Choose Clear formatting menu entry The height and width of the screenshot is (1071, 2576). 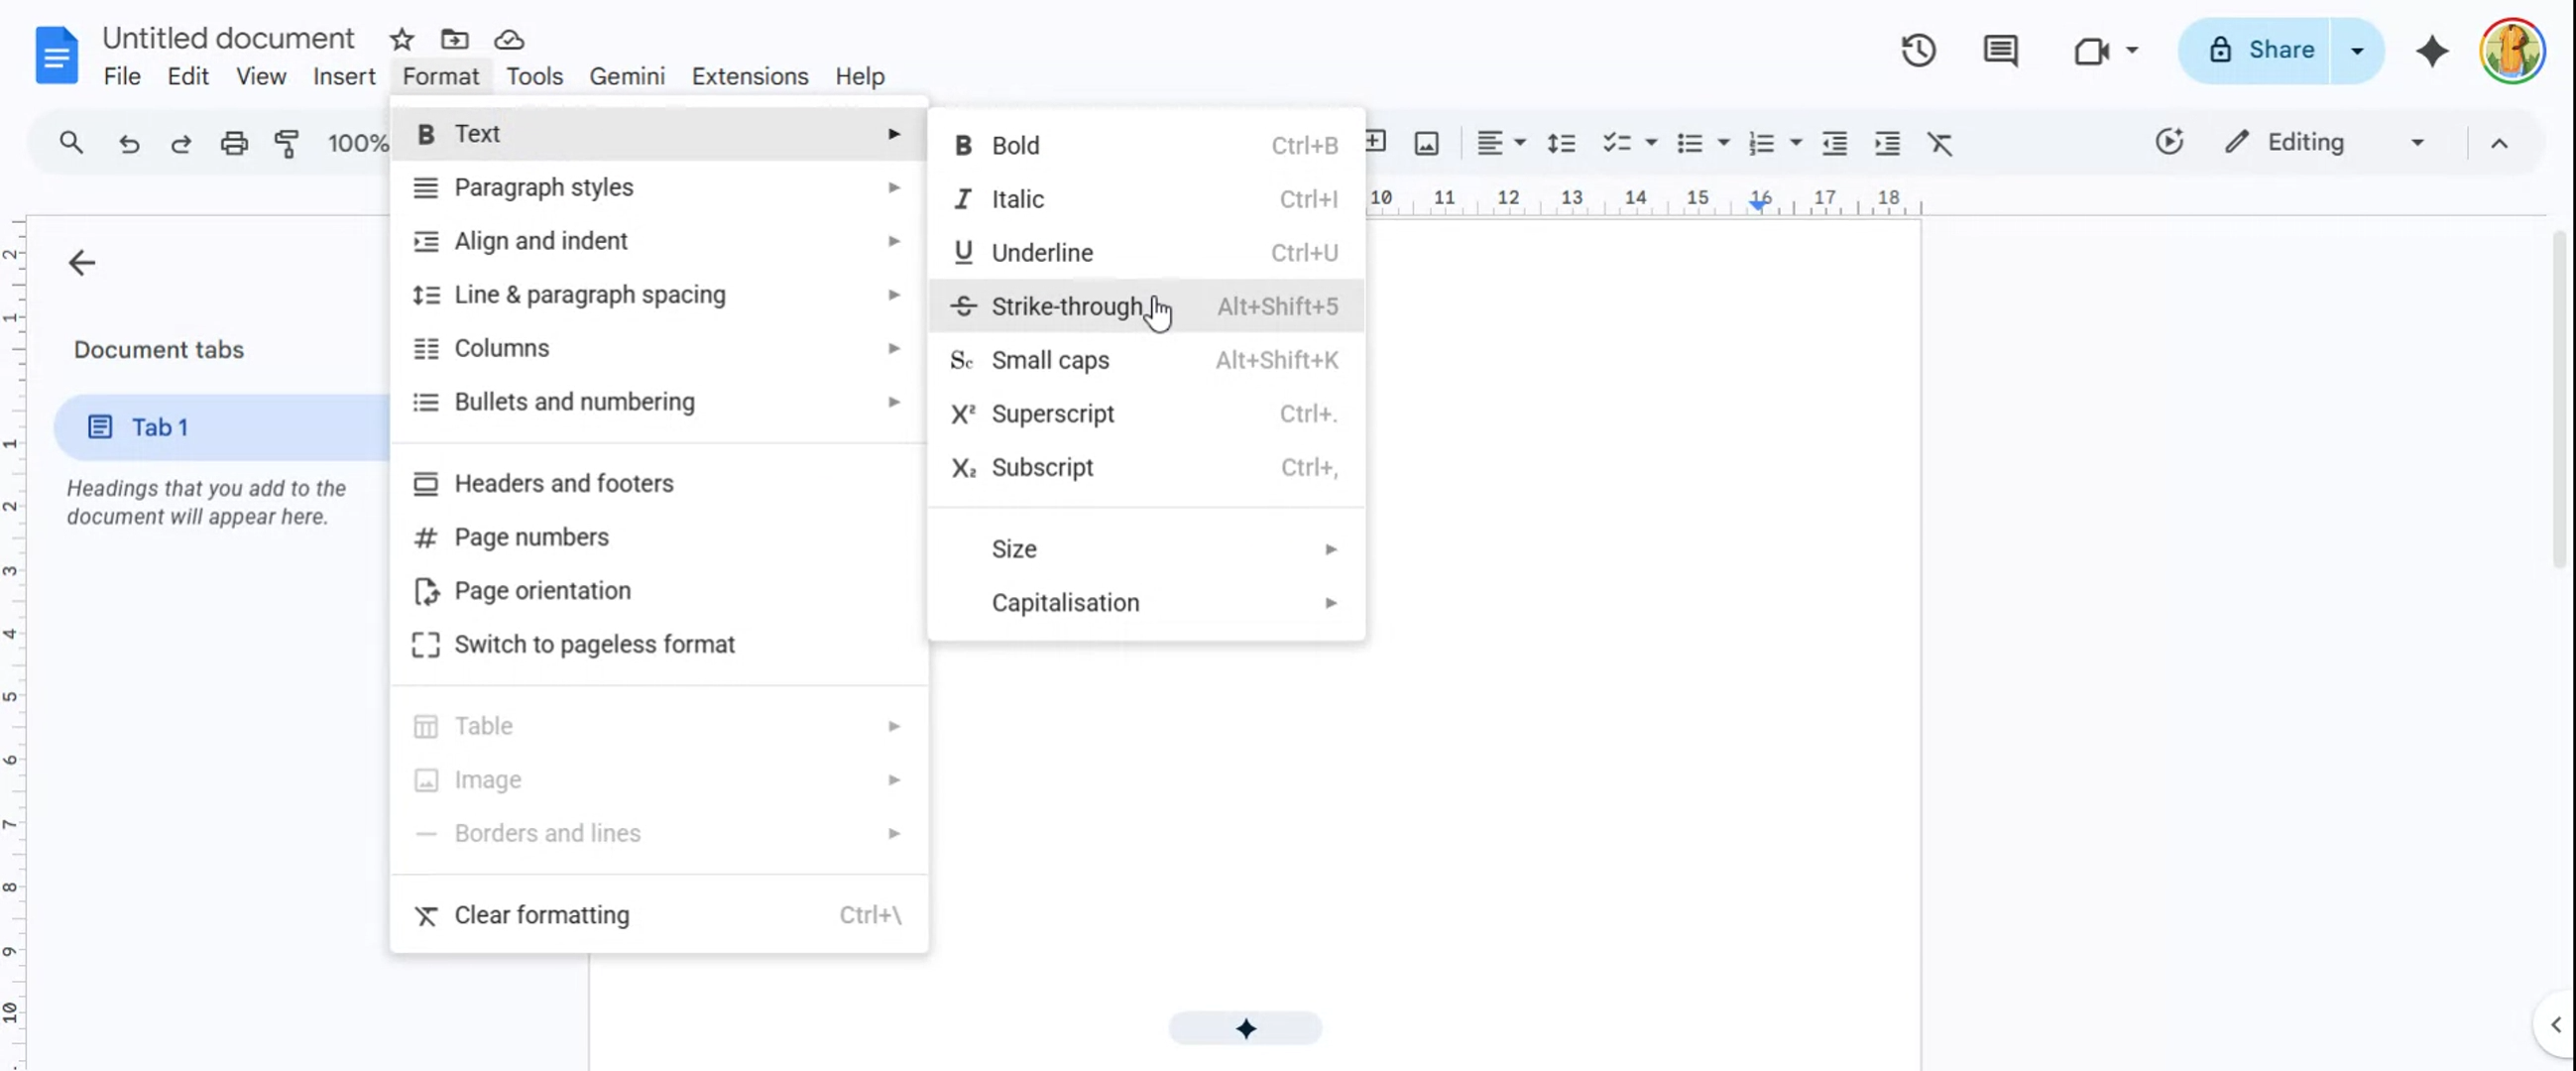pyautogui.click(x=658, y=915)
